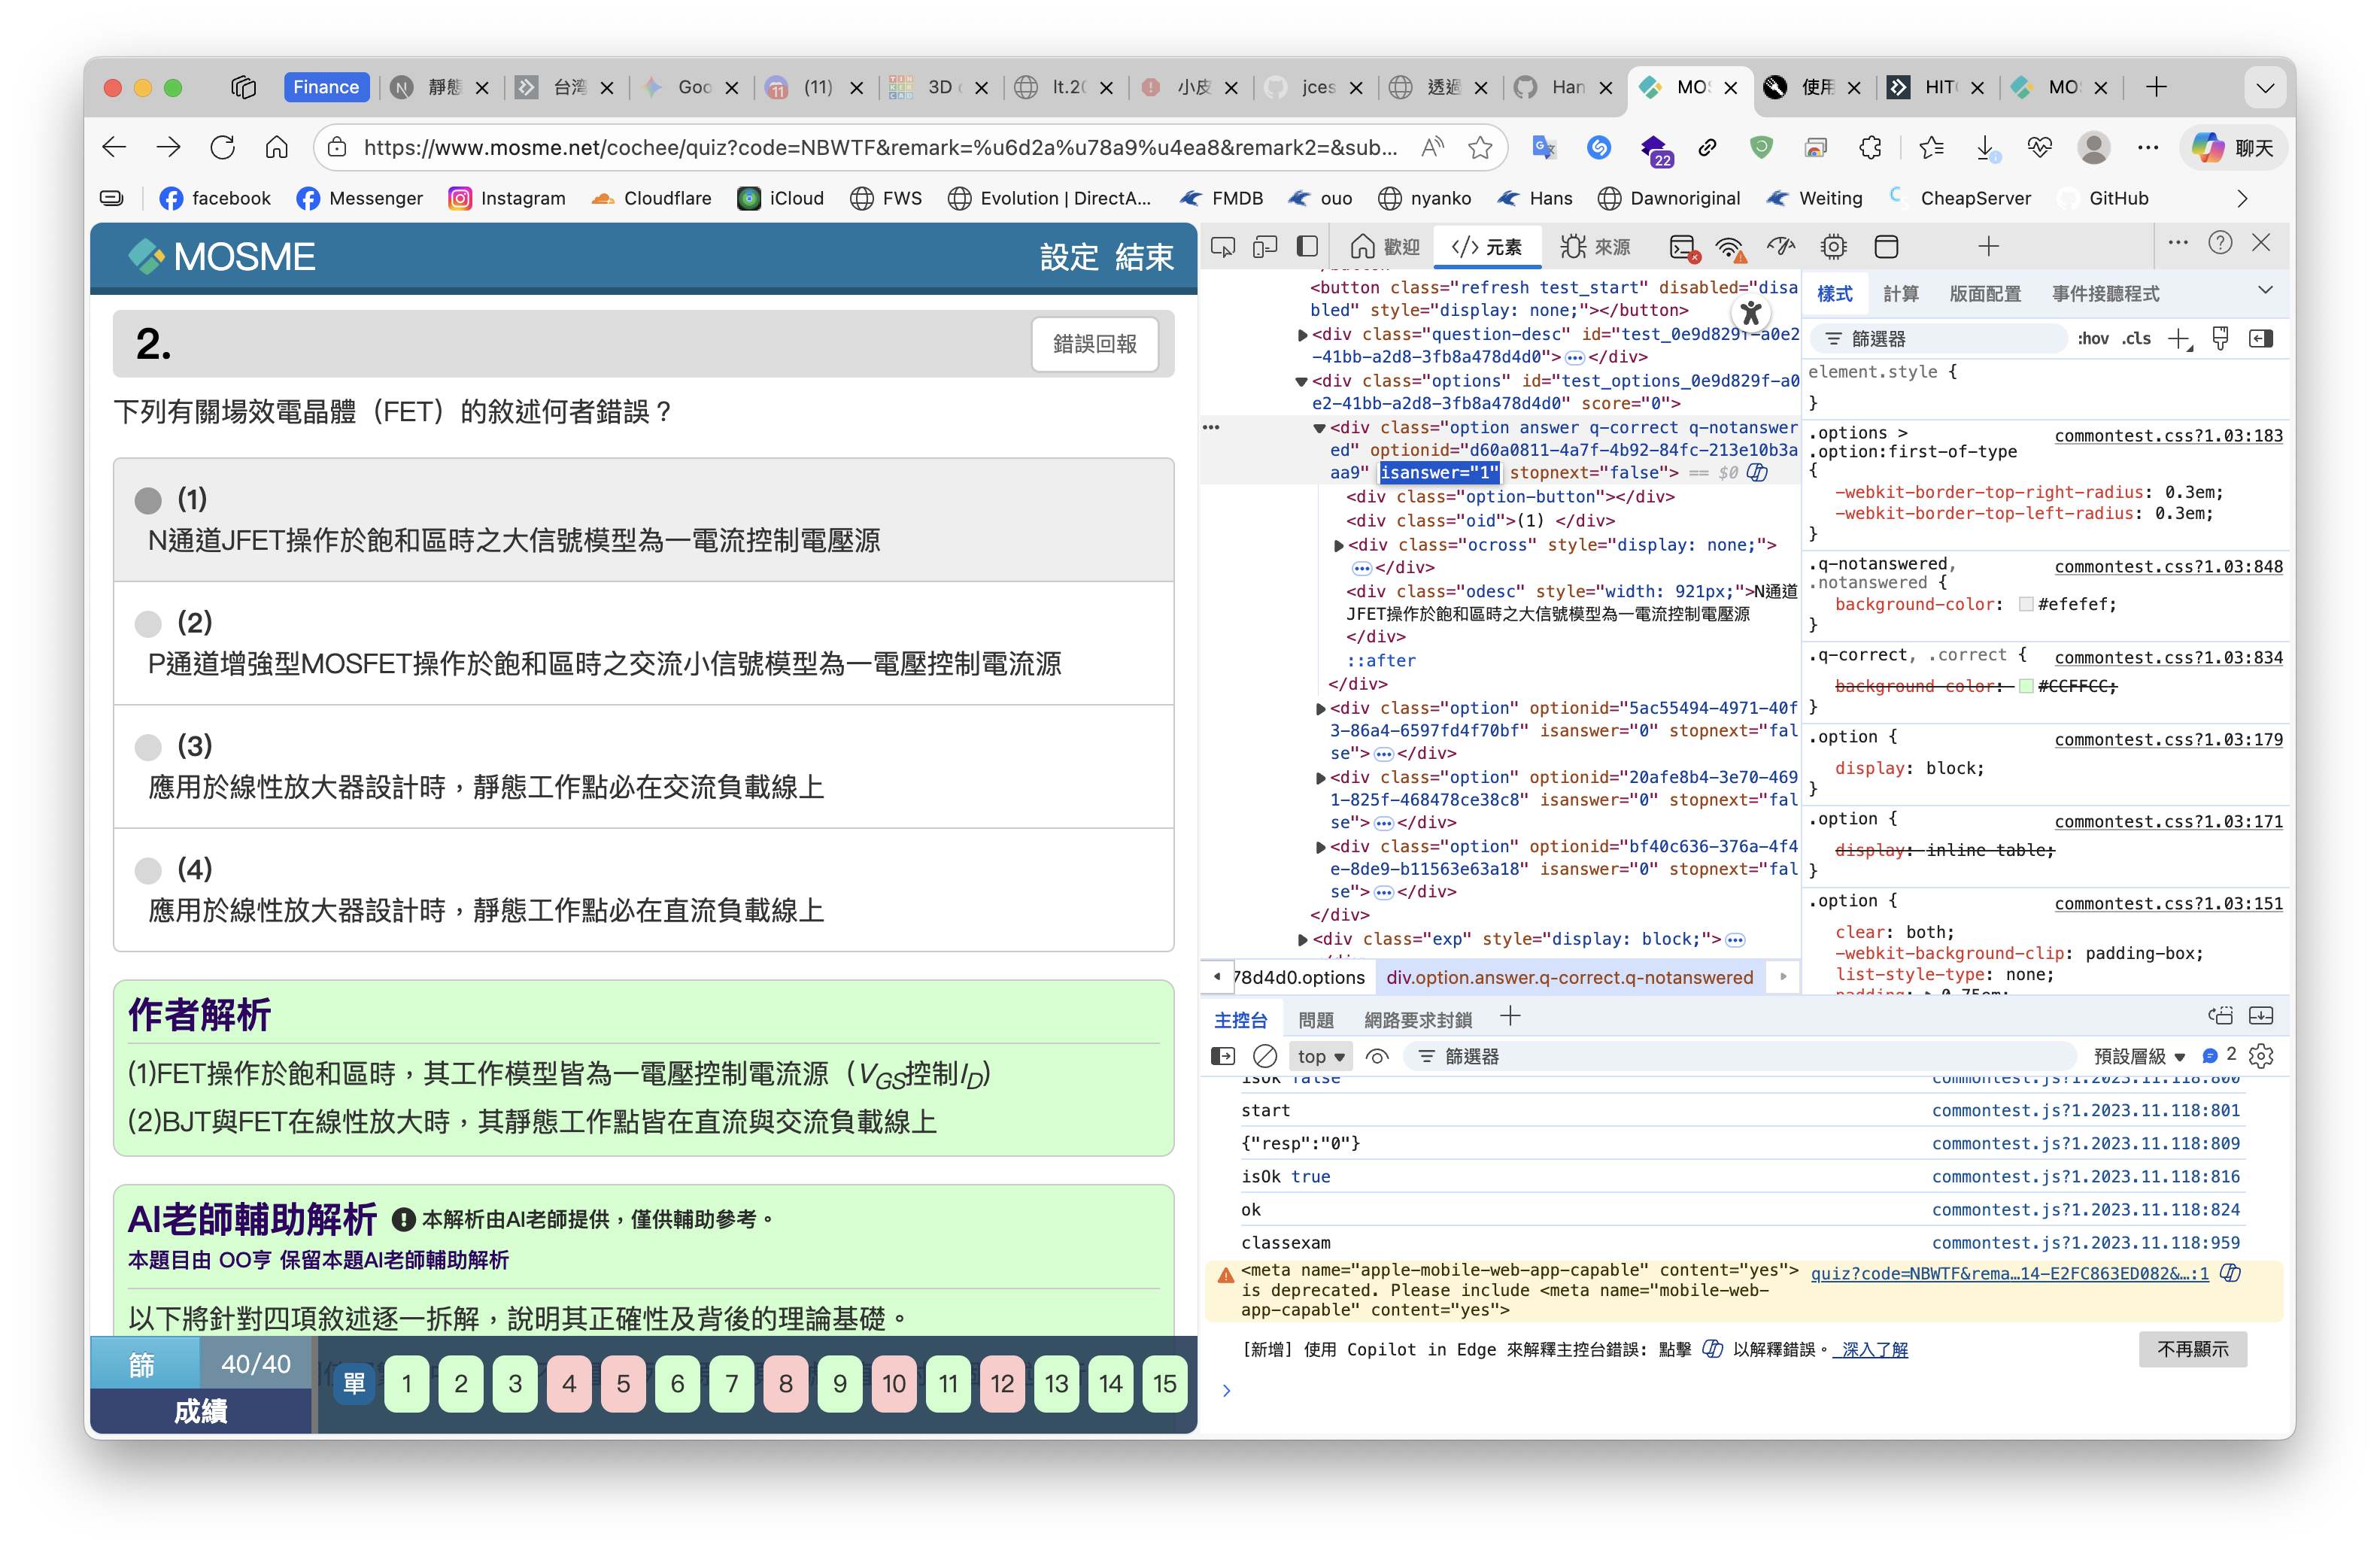
Task: Activate the inspect element picker icon
Action: point(1222,246)
